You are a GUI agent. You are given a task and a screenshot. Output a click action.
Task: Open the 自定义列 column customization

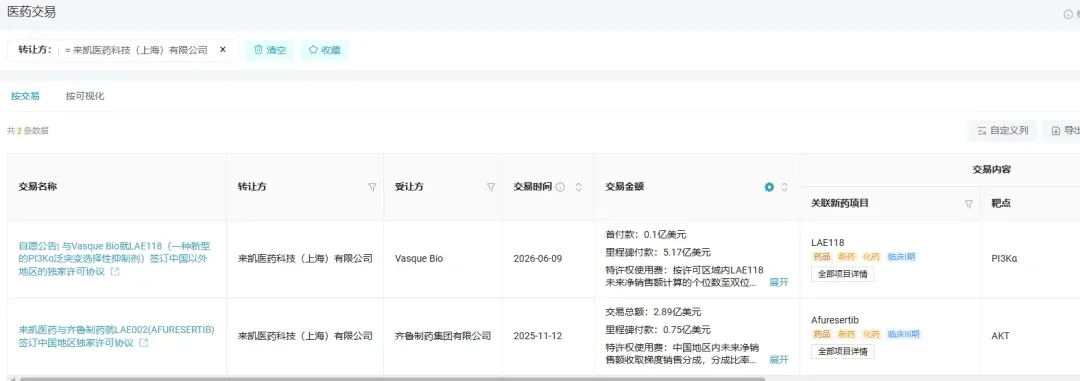pos(1002,130)
